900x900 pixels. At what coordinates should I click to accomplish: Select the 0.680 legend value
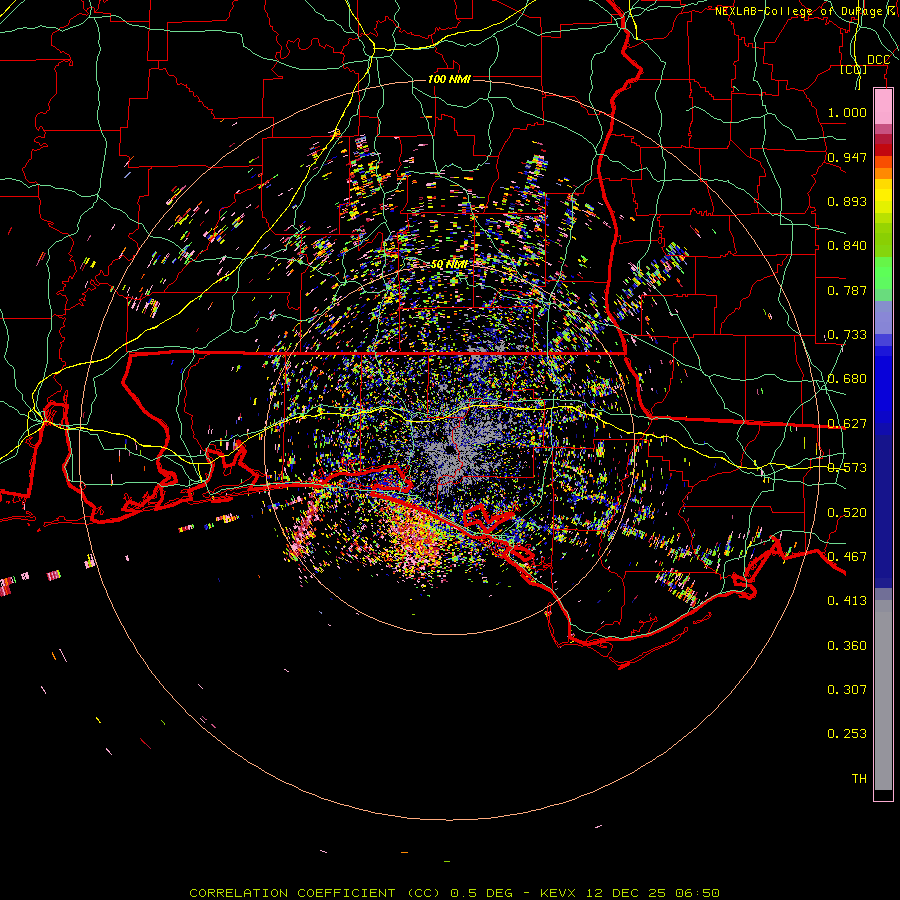847,379
